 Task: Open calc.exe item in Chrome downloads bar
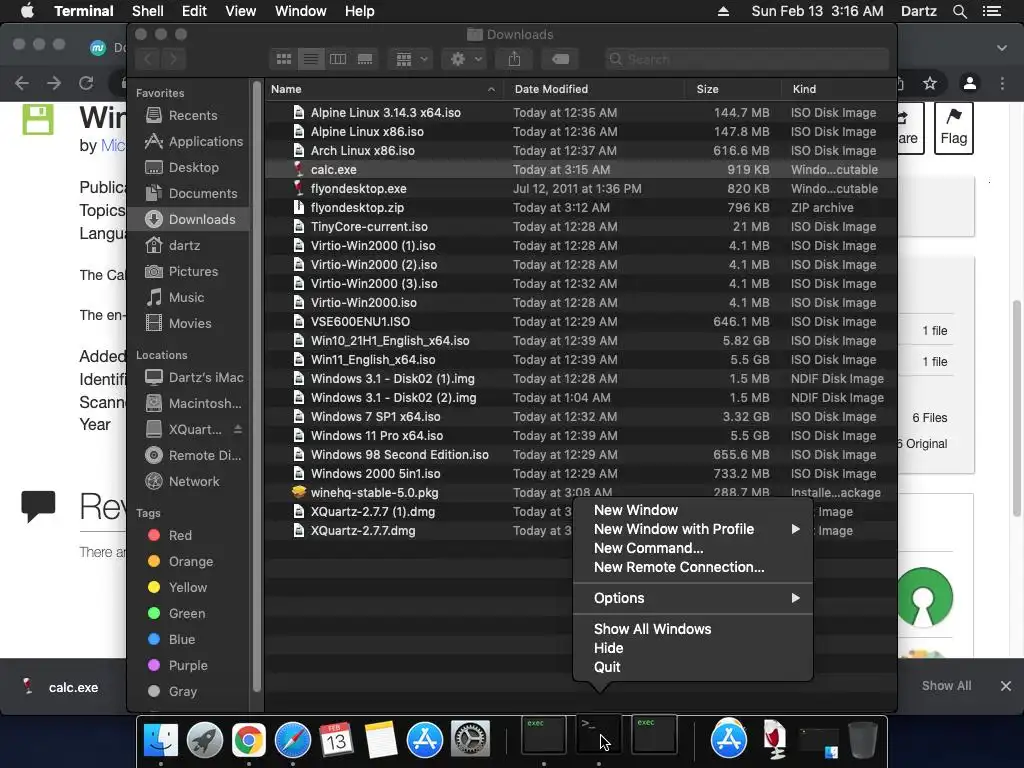62,687
